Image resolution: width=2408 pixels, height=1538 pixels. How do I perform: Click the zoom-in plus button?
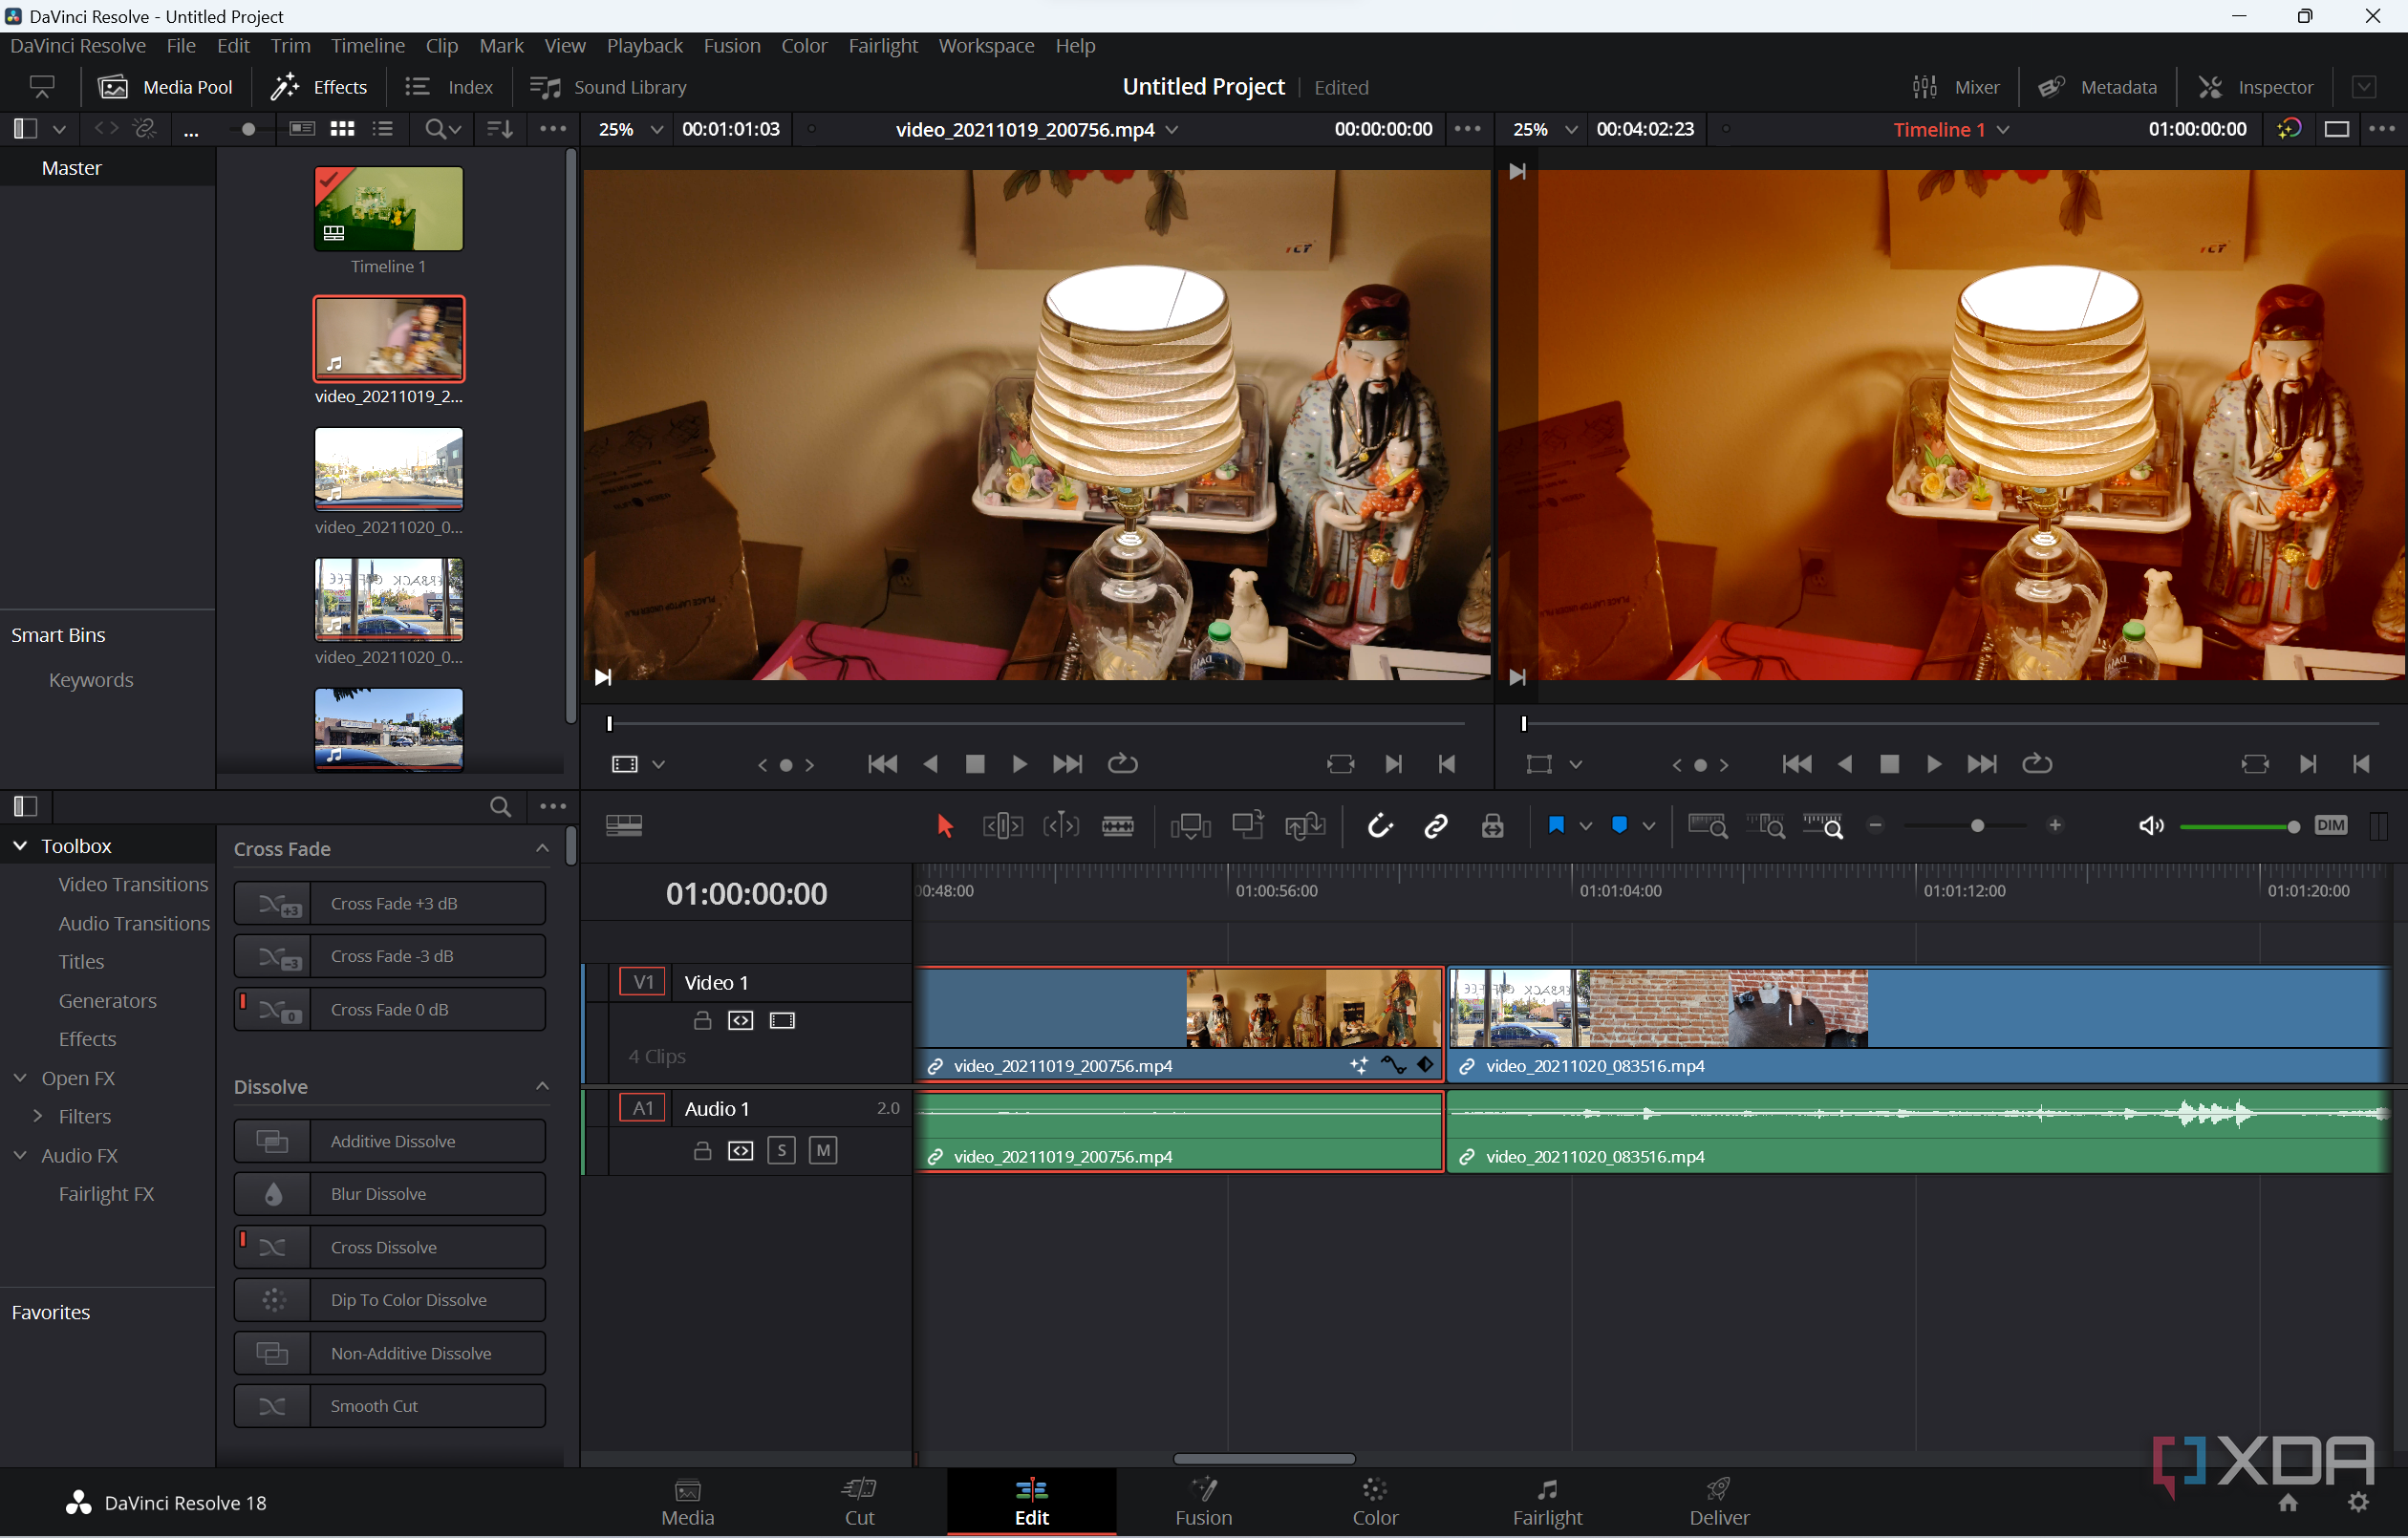2055,826
